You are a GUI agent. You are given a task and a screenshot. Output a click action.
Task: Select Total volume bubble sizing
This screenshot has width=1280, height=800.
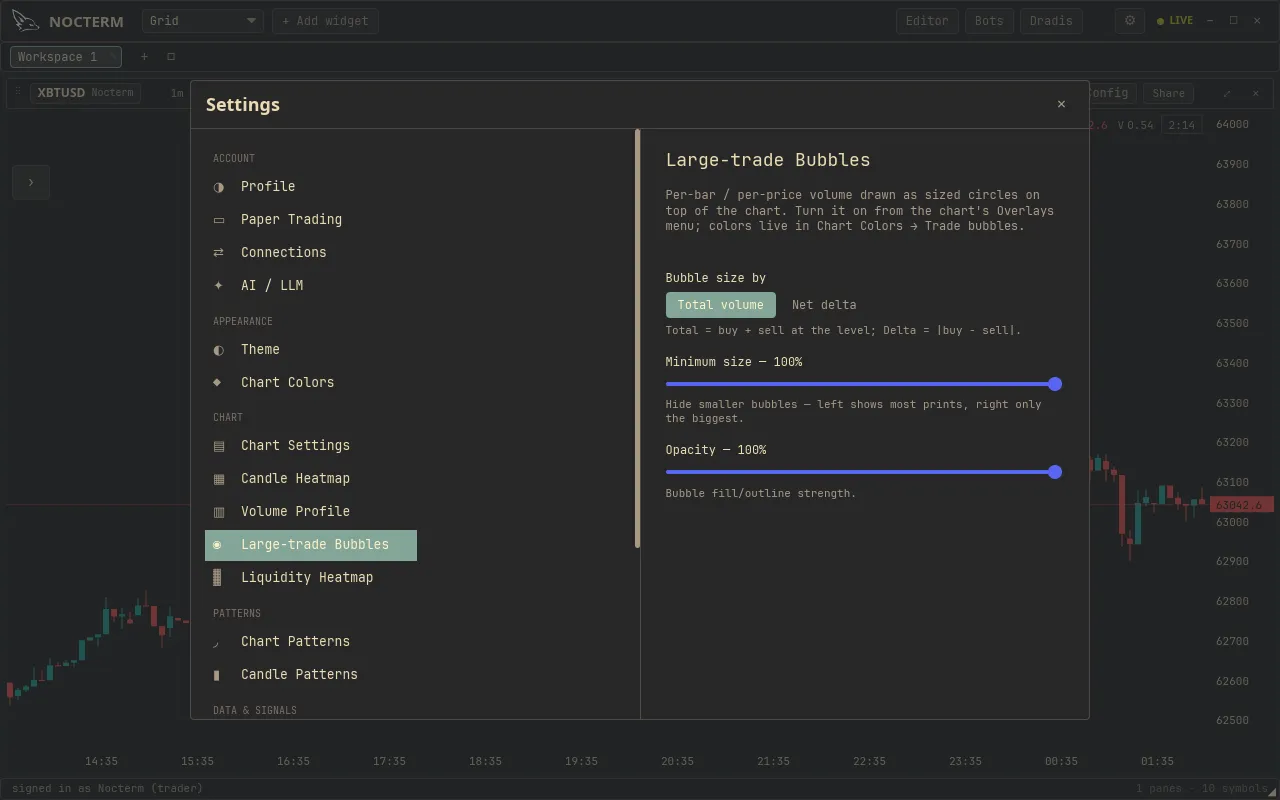pyautogui.click(x=721, y=305)
